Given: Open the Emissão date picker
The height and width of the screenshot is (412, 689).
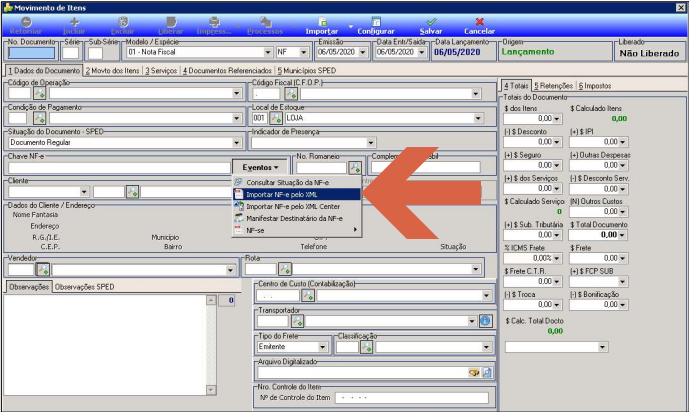Looking at the screenshot, I should click(x=363, y=52).
